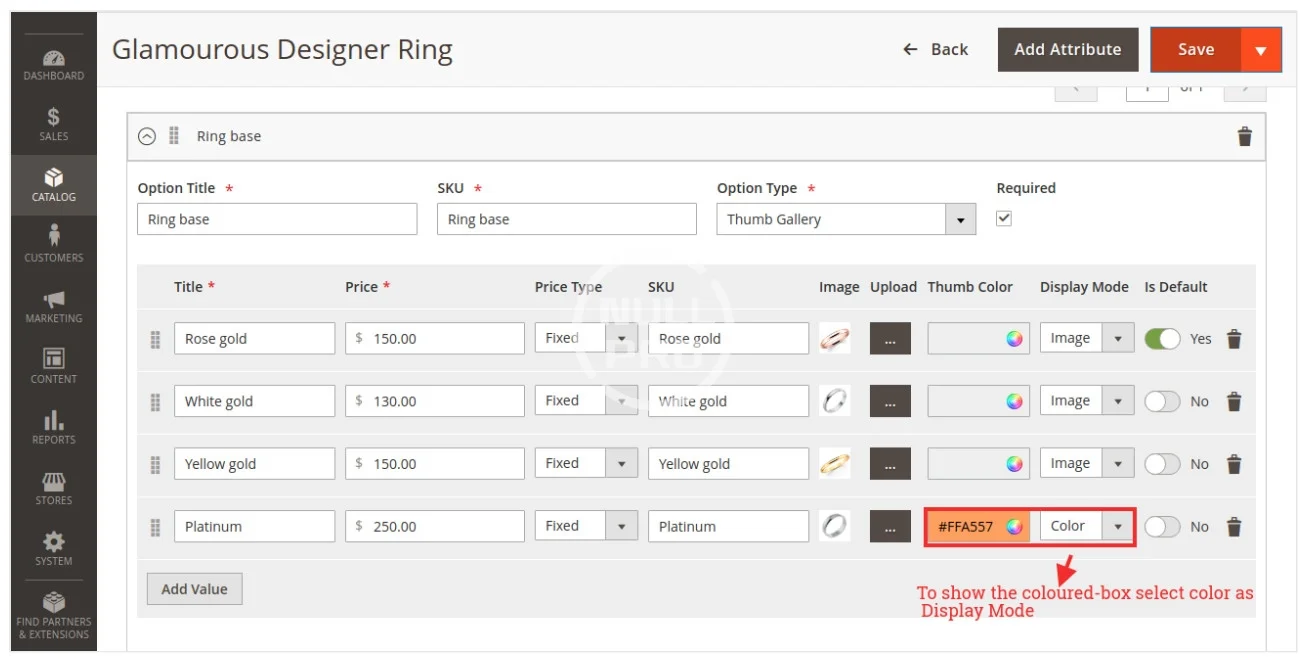Viewport: 1307px width, 659px height.
Task: Open color picker wheel for Rose gold
Action: [1014, 339]
